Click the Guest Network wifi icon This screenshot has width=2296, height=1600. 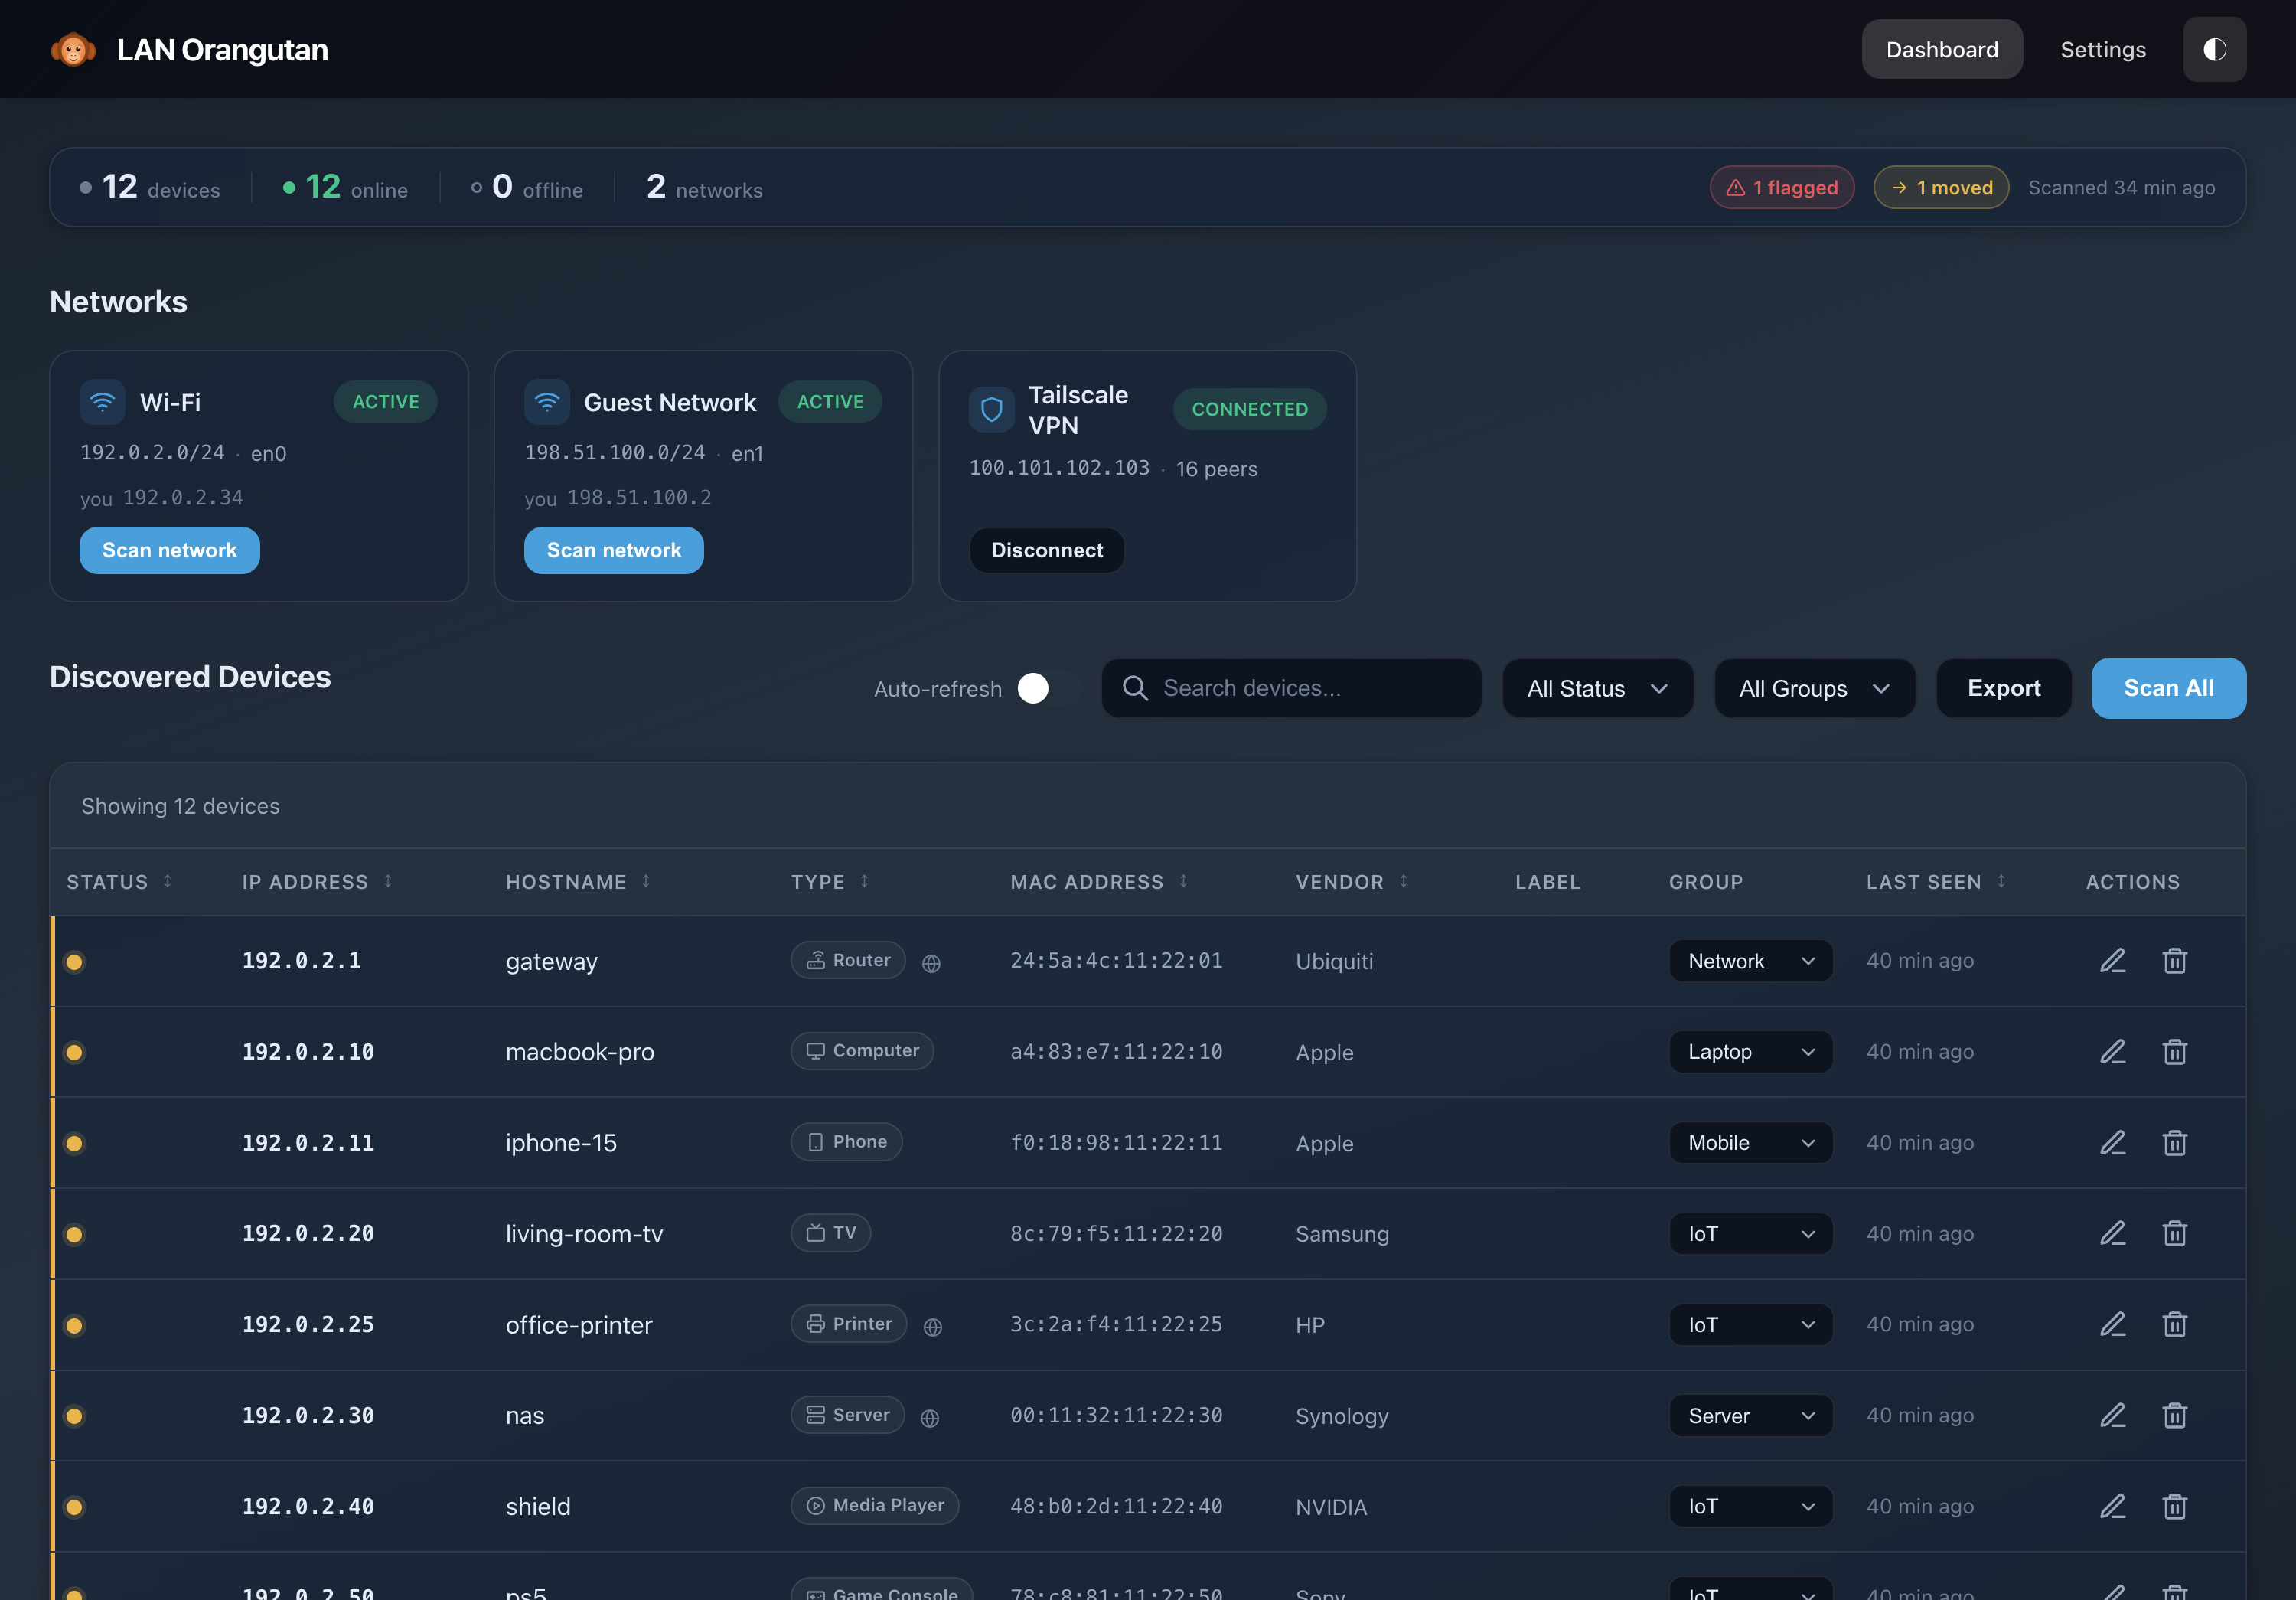tap(546, 402)
